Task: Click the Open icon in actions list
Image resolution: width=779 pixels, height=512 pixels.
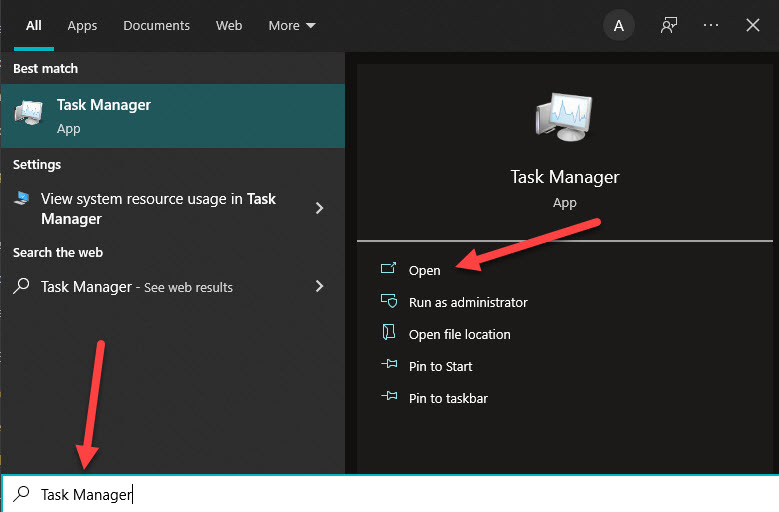Action: [x=389, y=270]
